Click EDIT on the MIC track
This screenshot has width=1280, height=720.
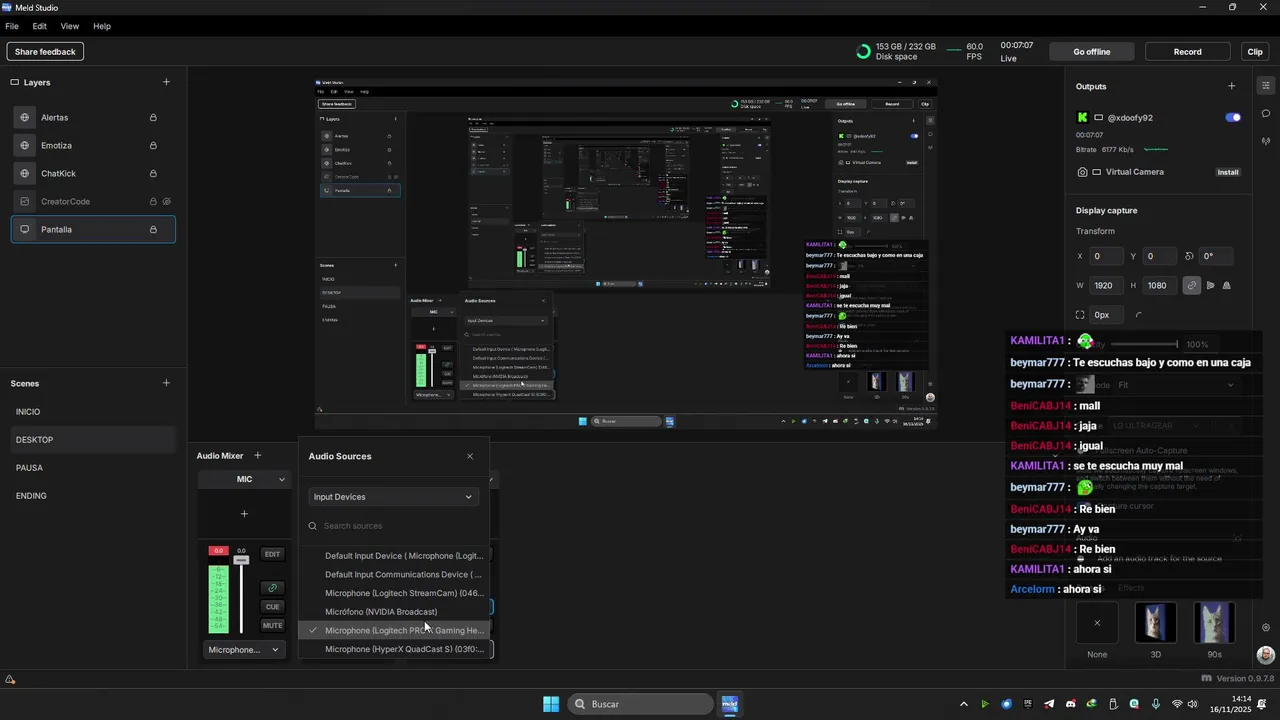click(272, 554)
